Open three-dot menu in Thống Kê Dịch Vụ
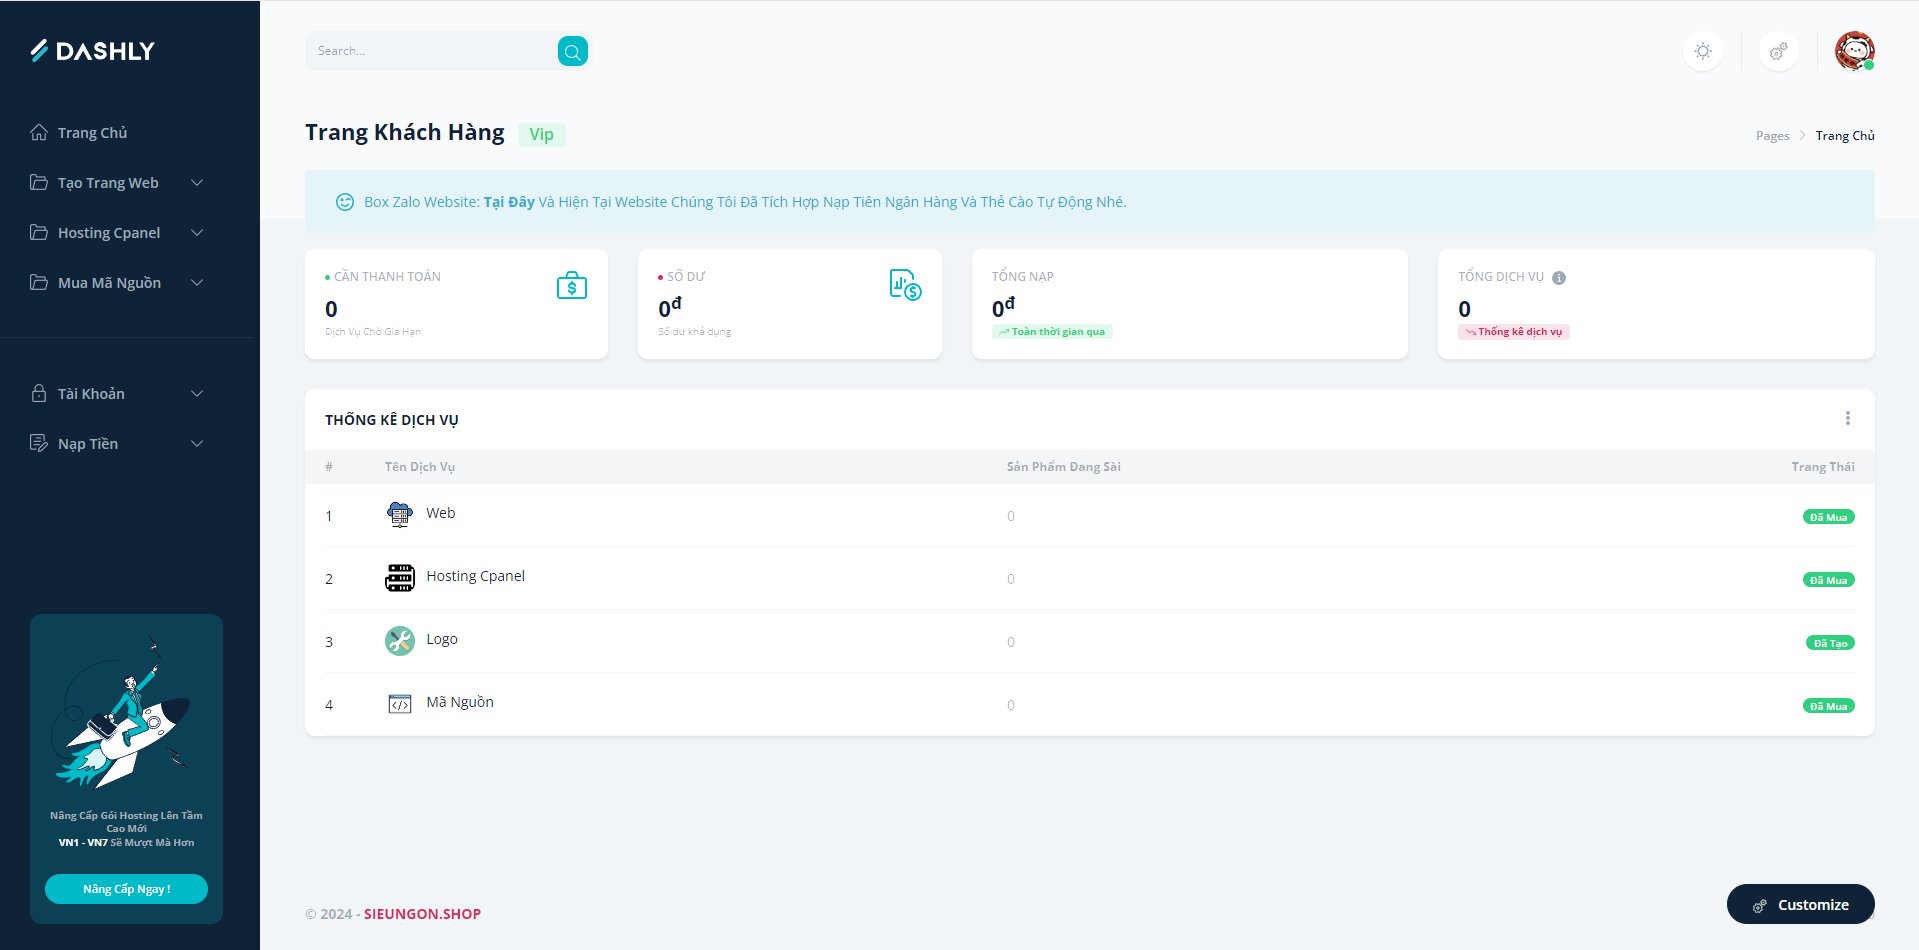Screen dimensions: 1919x950 click(x=1847, y=418)
